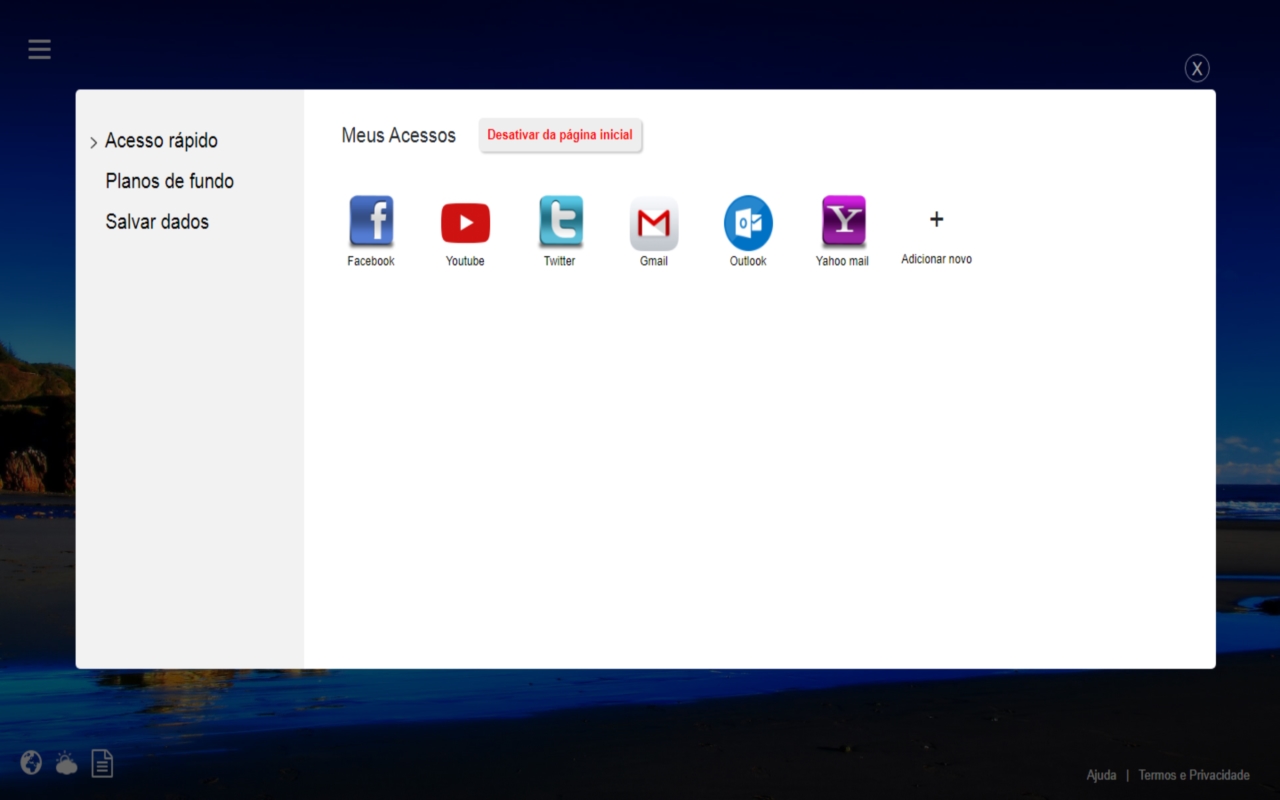The image size is (1280, 800).
Task: Open the Twitter shortcut icon
Action: pyautogui.click(x=560, y=221)
